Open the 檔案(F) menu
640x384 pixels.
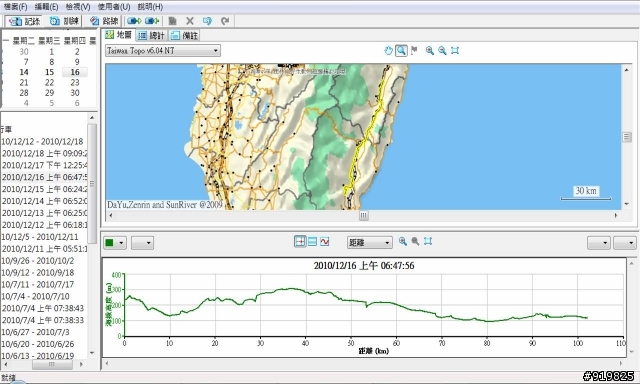(x=15, y=7)
